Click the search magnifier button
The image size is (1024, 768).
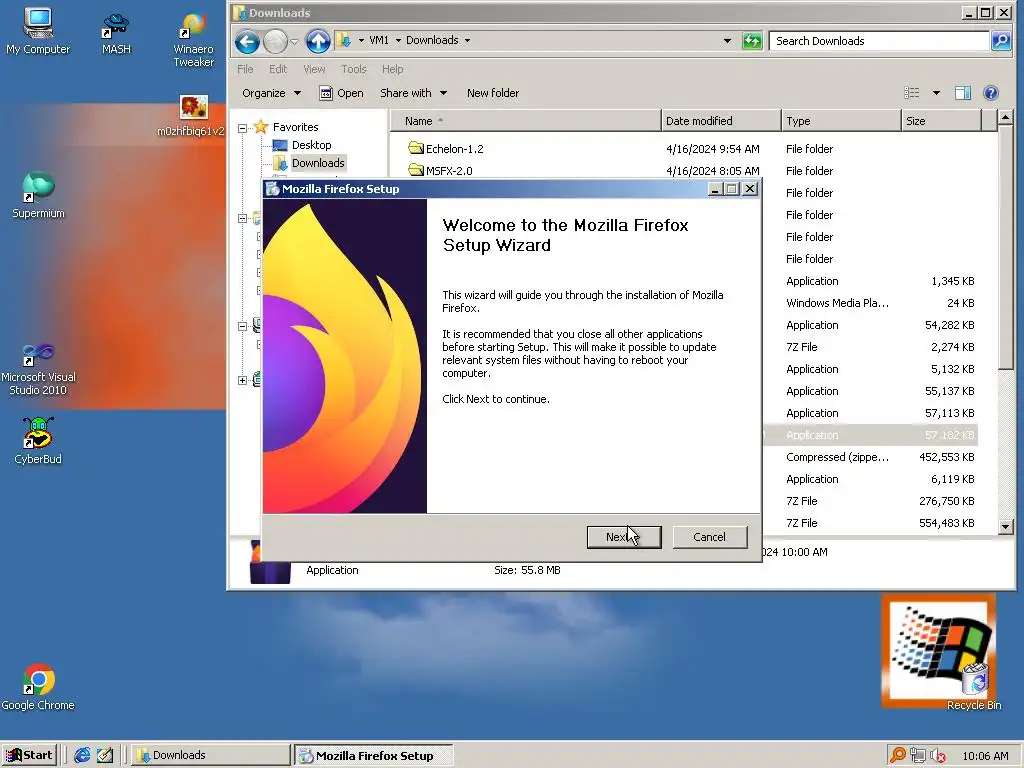pyautogui.click(x=1000, y=40)
